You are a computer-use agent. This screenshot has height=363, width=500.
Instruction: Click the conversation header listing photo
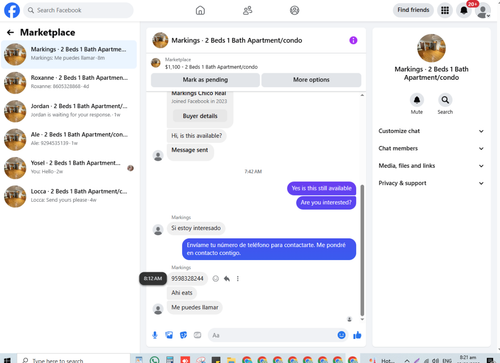pyautogui.click(x=160, y=40)
